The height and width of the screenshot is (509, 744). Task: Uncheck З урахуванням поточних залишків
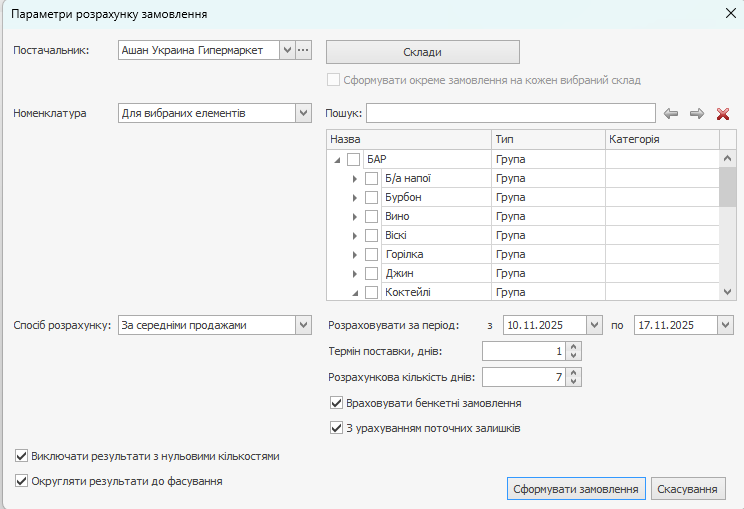[336, 428]
